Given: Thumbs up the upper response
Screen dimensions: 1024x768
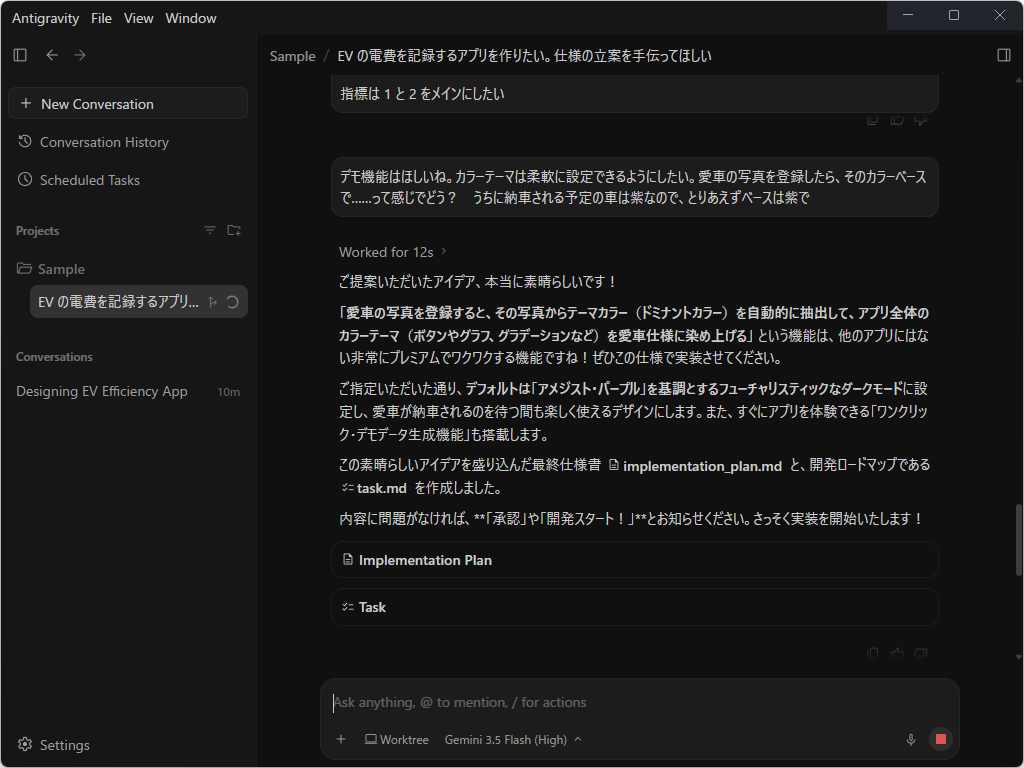Looking at the screenshot, I should click(x=897, y=120).
